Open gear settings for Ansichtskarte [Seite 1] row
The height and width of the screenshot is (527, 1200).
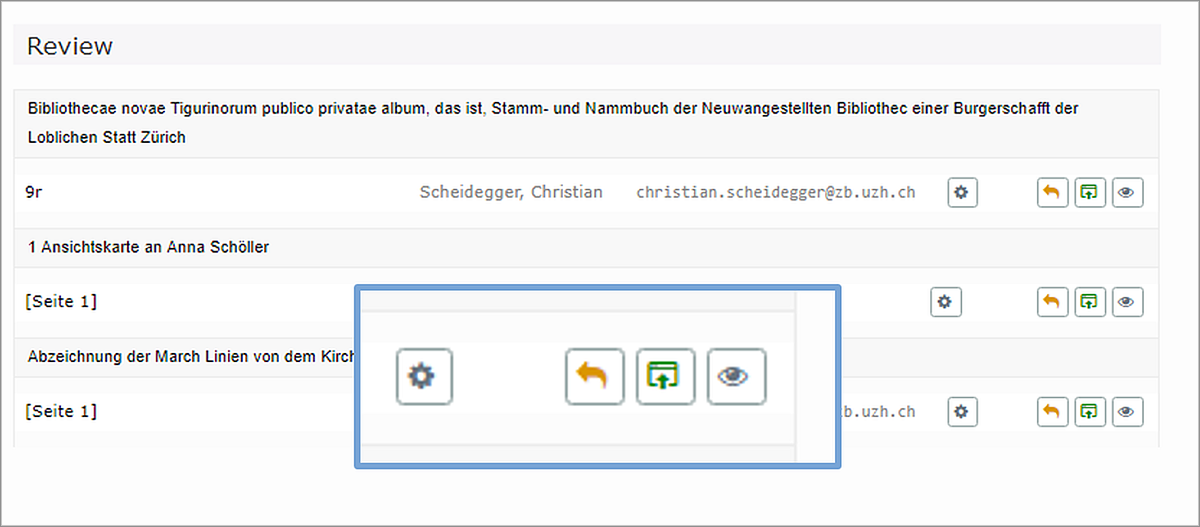coord(946,301)
